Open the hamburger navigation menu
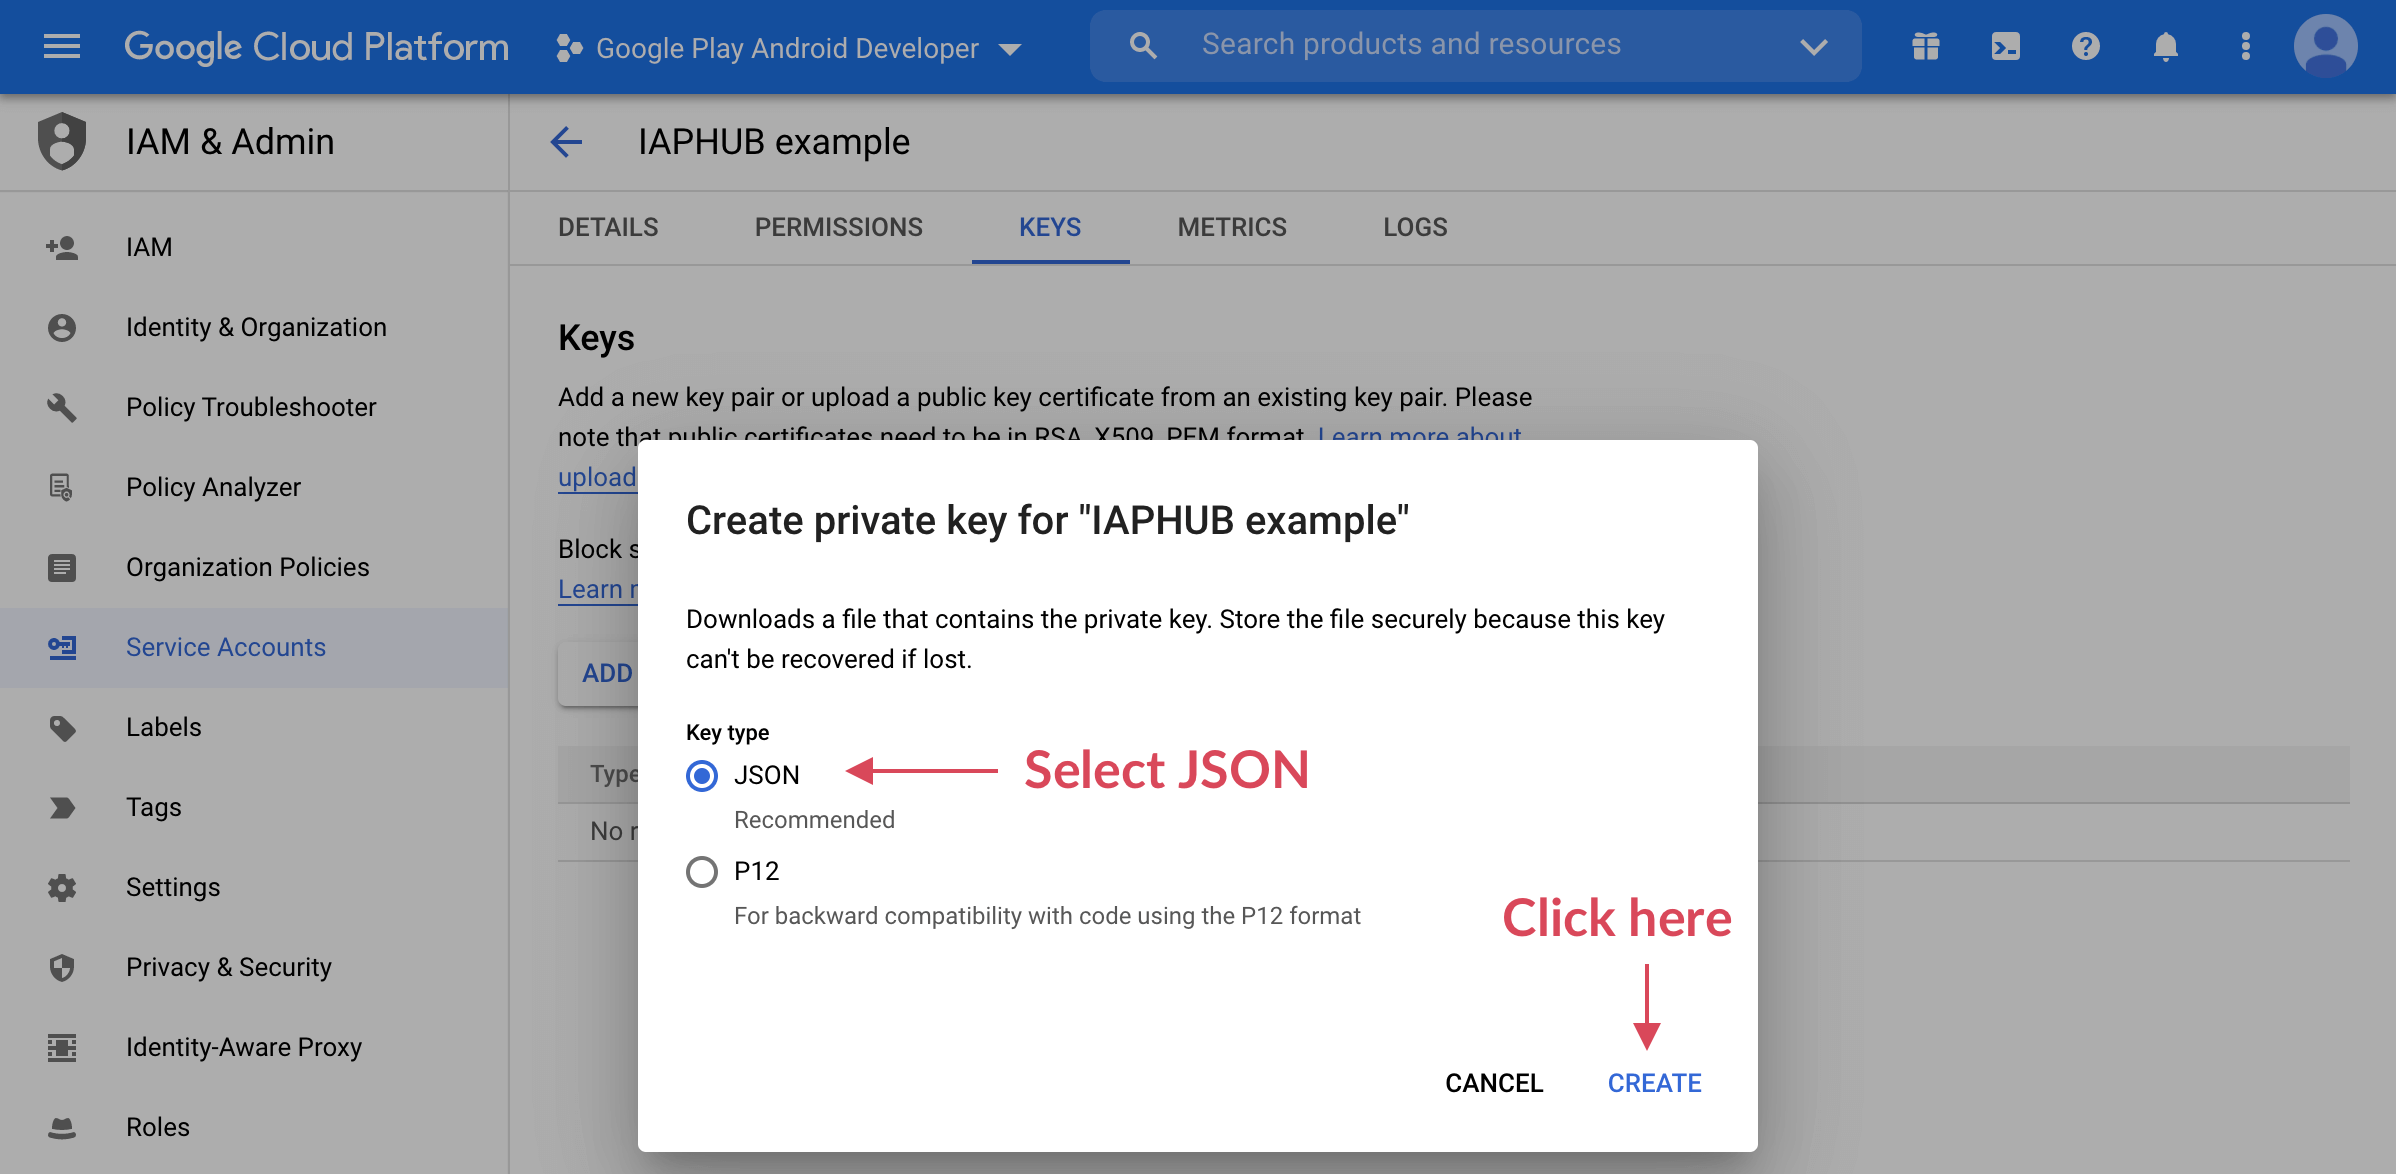 tap(62, 46)
